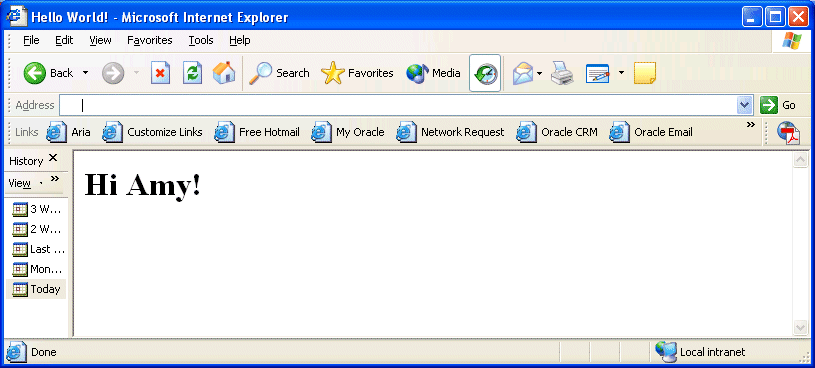Image resolution: width=815 pixels, height=368 pixels.
Task: Open the History View dropdown
Action: point(26,183)
